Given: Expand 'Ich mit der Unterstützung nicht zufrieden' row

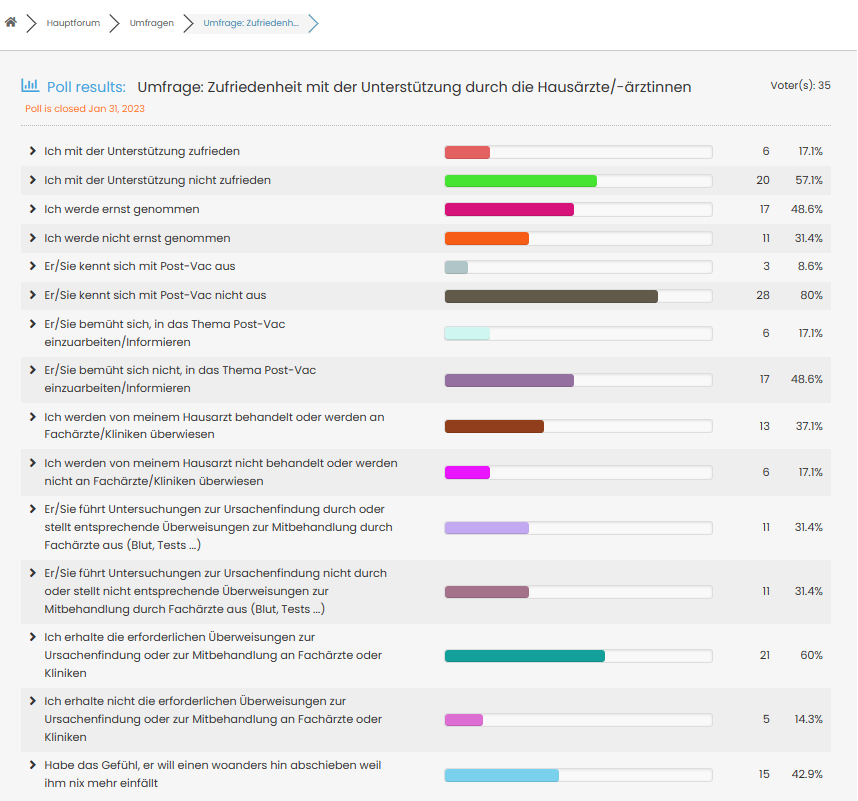Looking at the screenshot, I should tap(33, 180).
